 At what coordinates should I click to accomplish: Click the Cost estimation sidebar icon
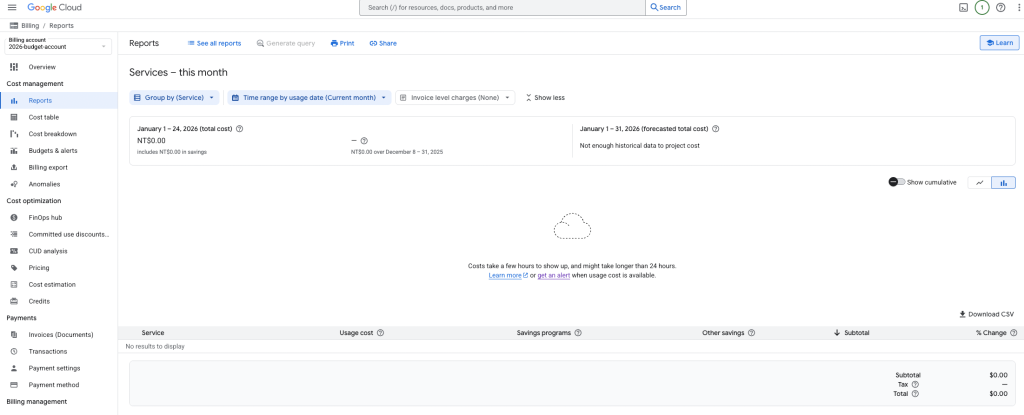tap(14, 284)
